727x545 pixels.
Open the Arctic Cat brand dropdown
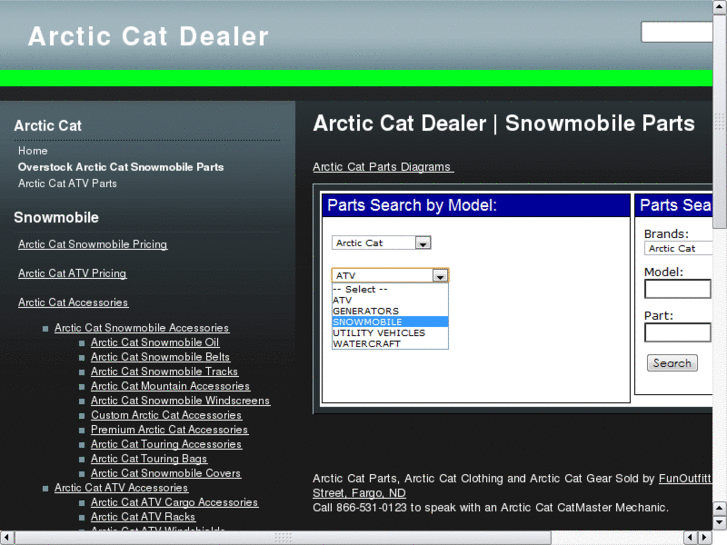381,243
